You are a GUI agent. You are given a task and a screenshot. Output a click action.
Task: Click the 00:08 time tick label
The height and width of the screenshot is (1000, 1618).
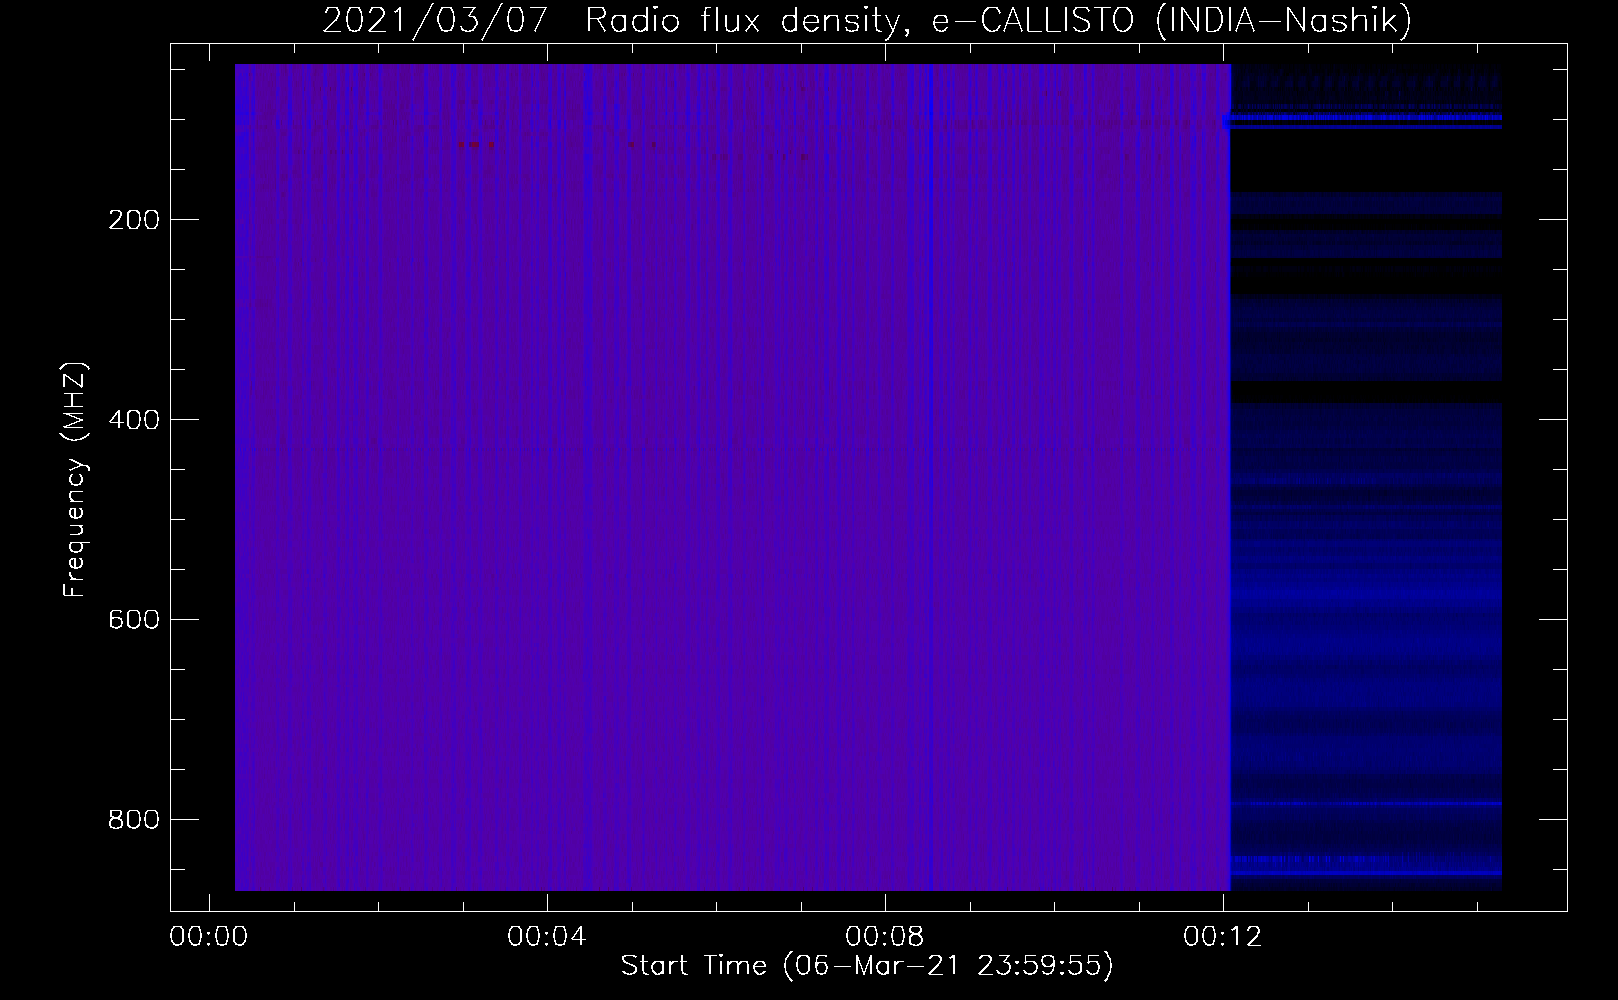pyautogui.click(x=885, y=937)
